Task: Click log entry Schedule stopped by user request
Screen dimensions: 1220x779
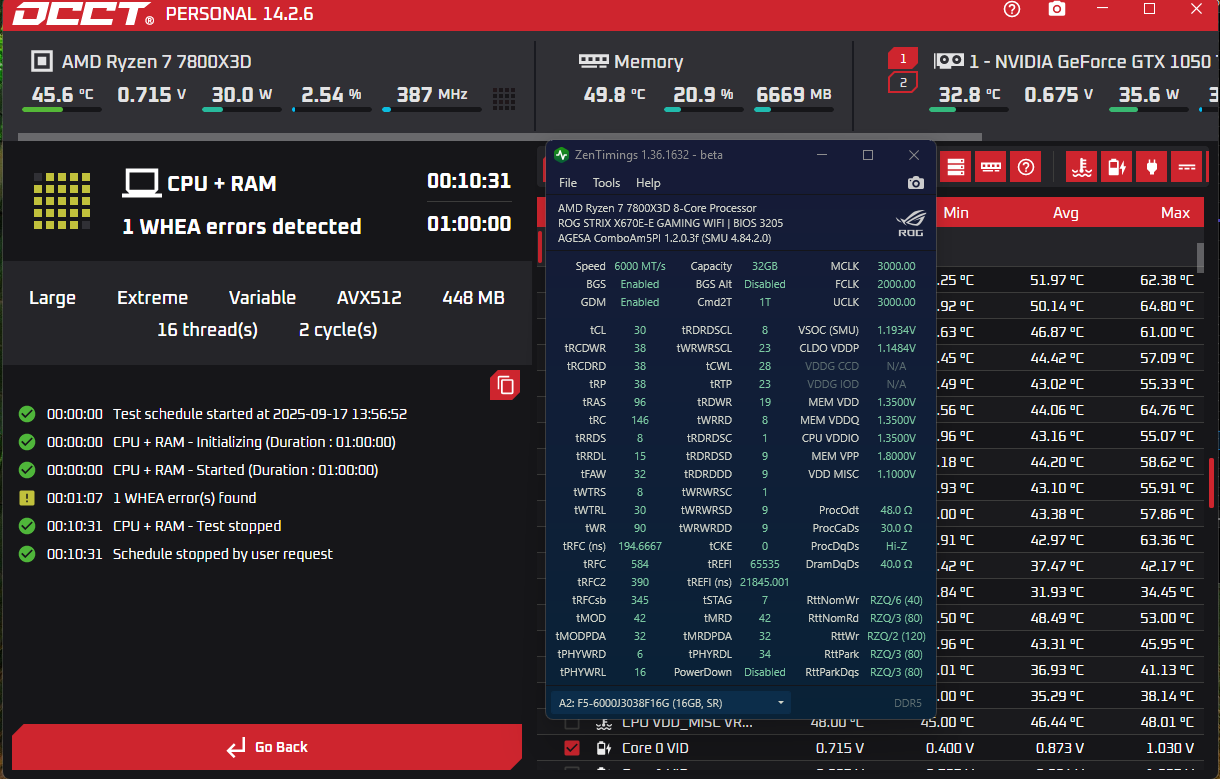Action: click(x=223, y=554)
